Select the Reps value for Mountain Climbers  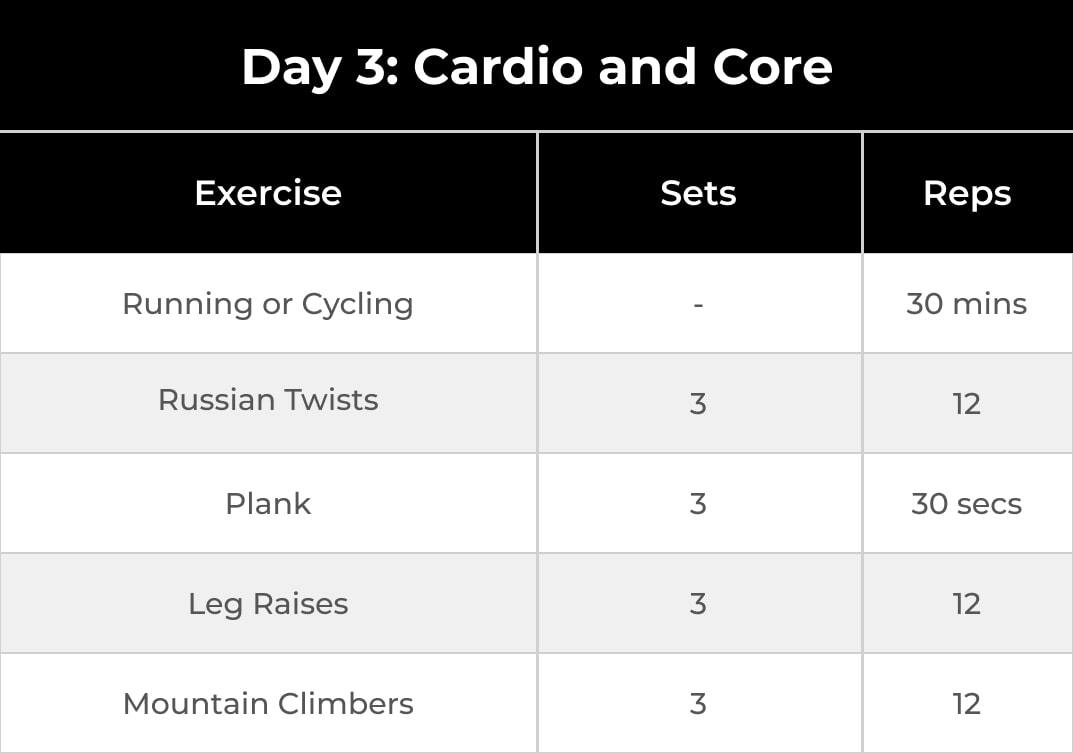(x=966, y=704)
